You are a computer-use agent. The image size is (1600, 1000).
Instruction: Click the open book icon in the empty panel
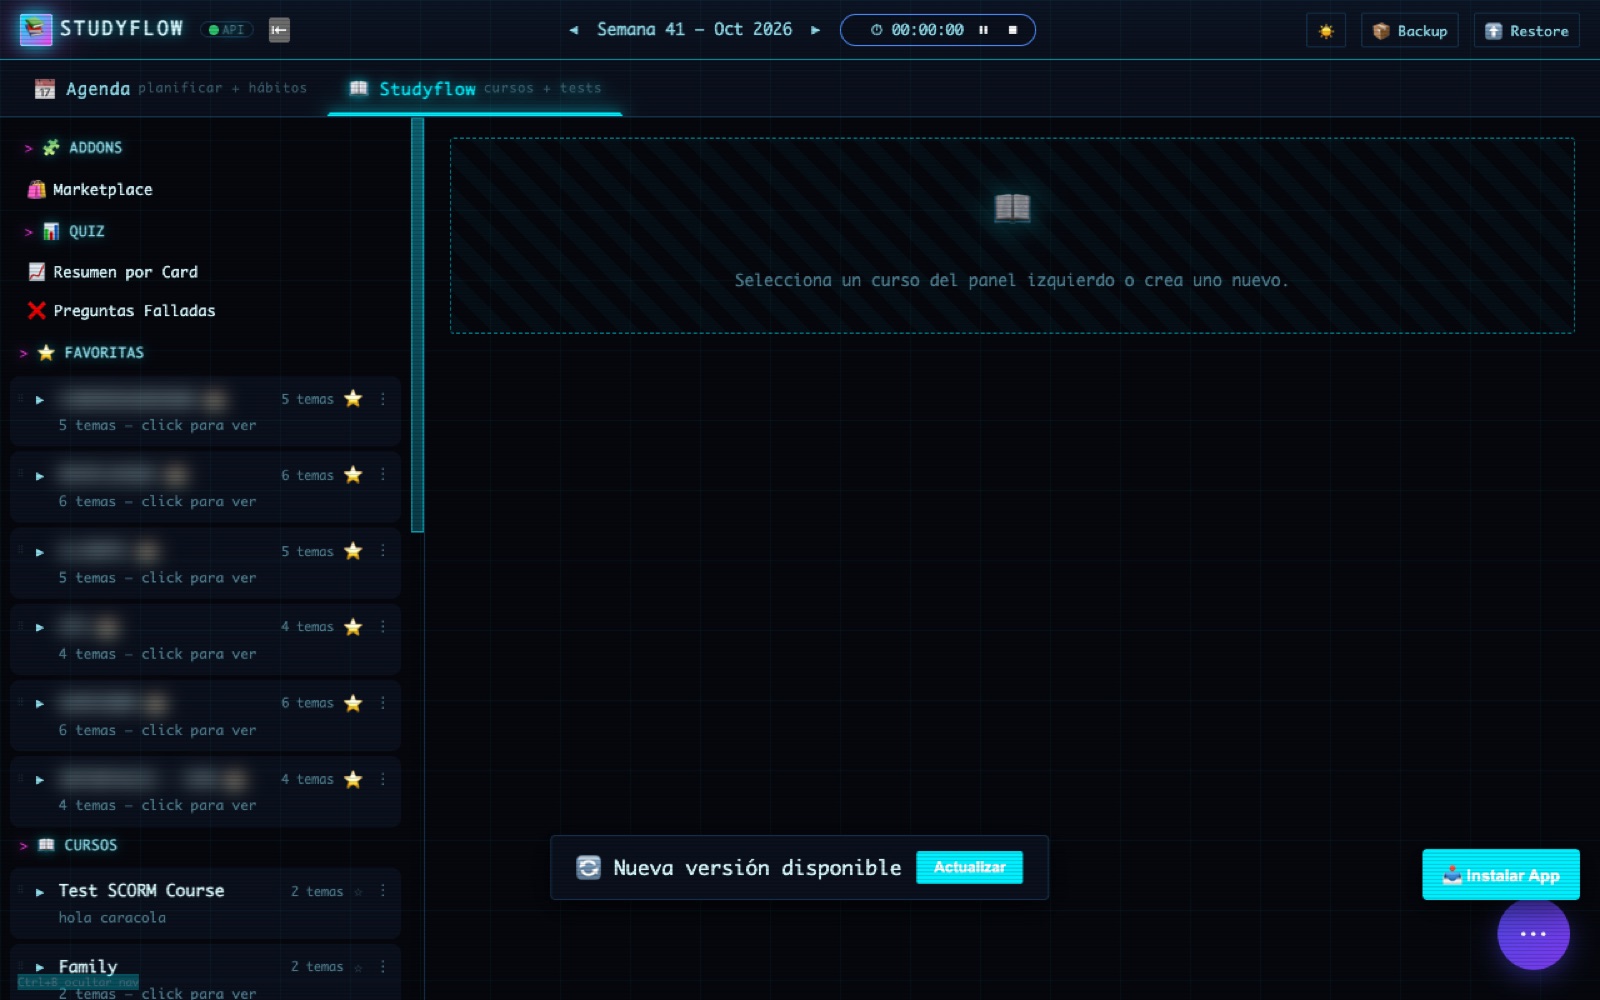[x=1012, y=207]
